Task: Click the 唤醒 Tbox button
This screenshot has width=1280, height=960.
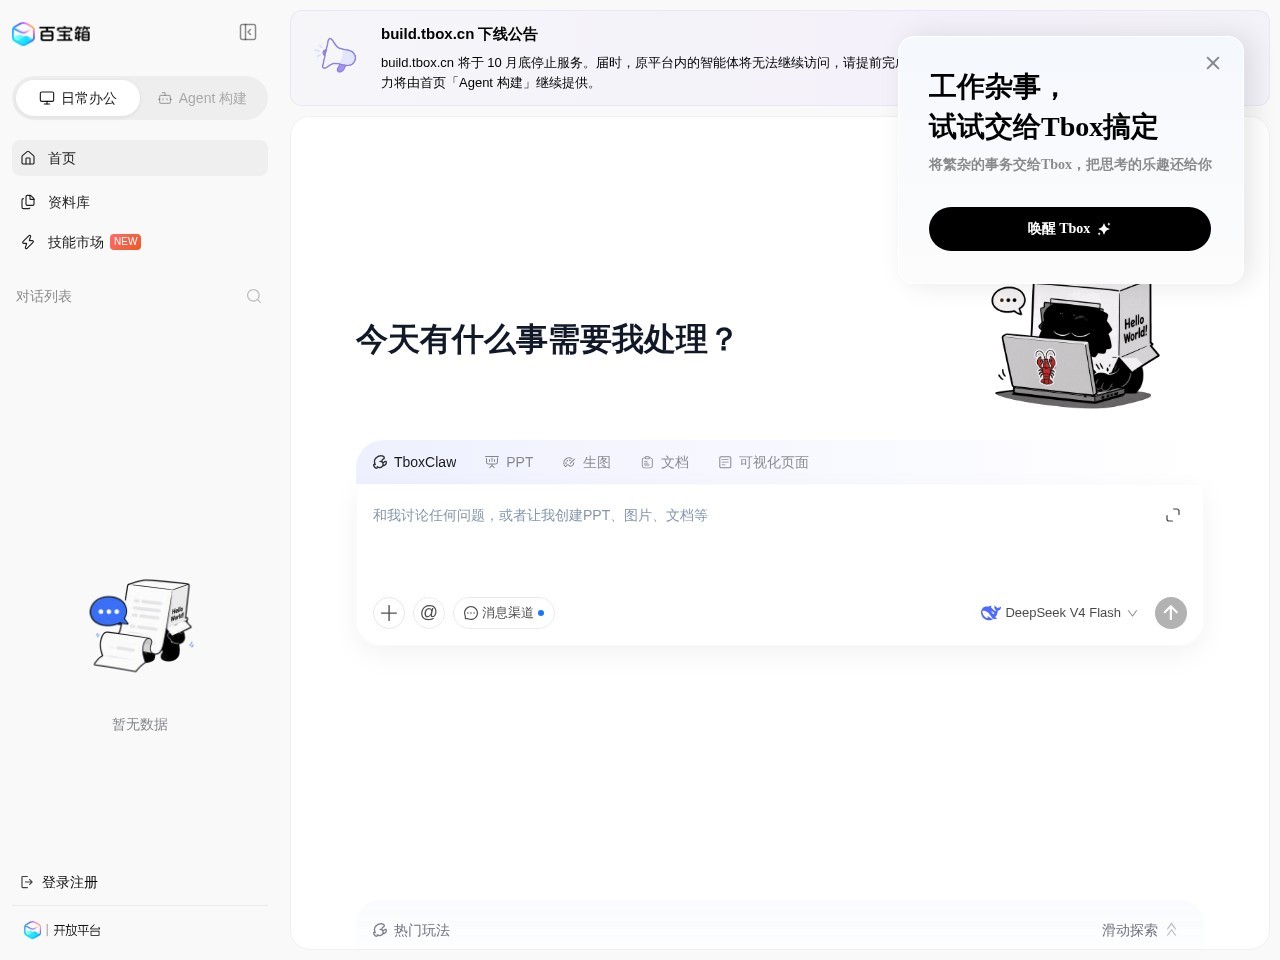Action: (x=1070, y=229)
